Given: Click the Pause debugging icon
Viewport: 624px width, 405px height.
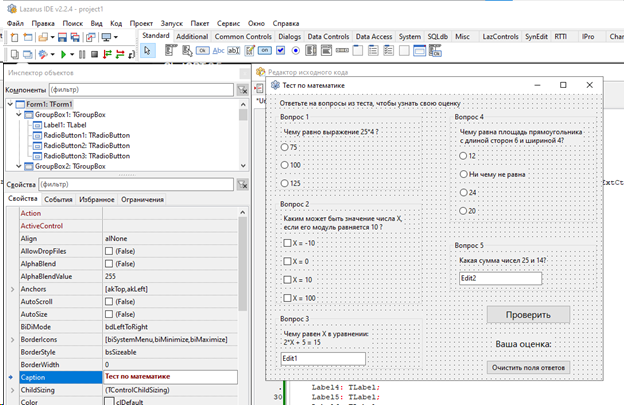Looking at the screenshot, I should (x=82, y=54).
